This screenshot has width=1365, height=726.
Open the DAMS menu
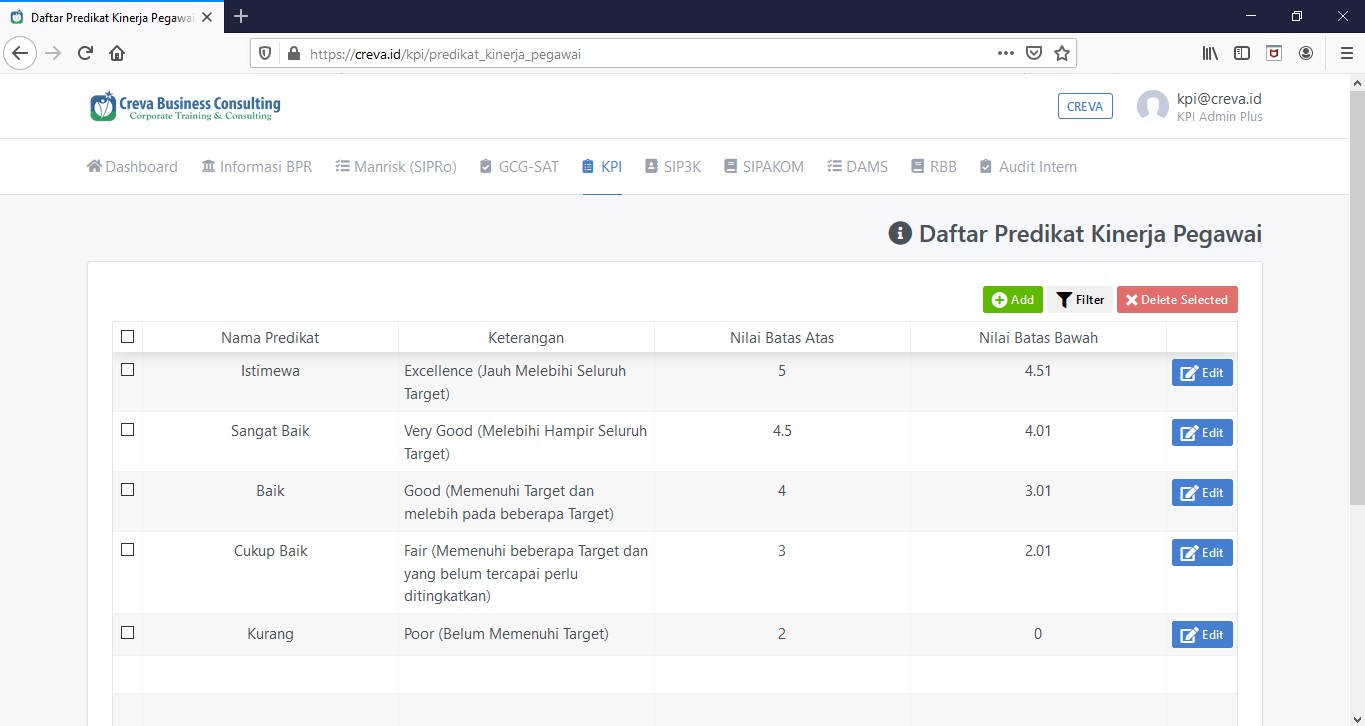[858, 167]
